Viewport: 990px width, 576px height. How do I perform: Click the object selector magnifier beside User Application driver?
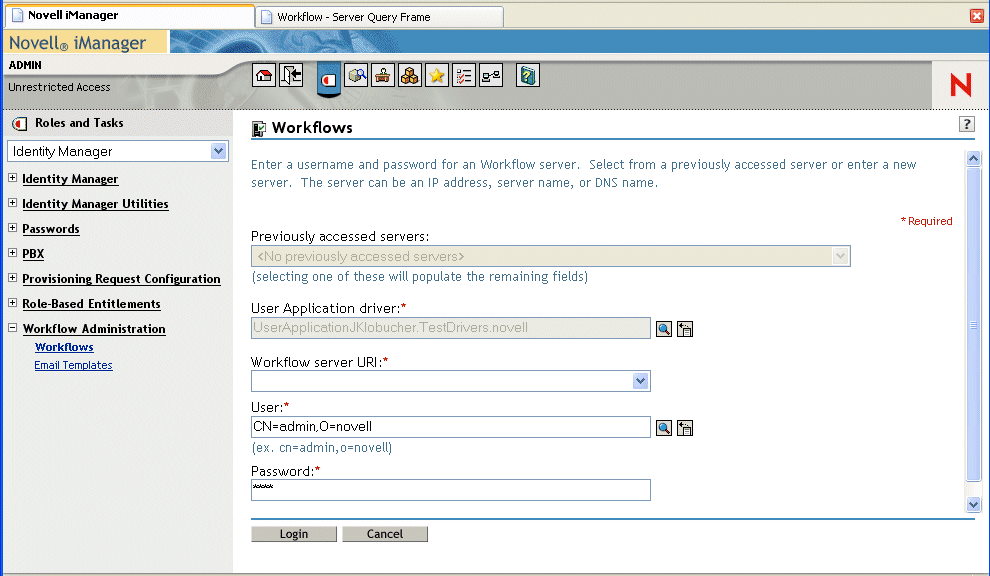pyautogui.click(x=663, y=328)
